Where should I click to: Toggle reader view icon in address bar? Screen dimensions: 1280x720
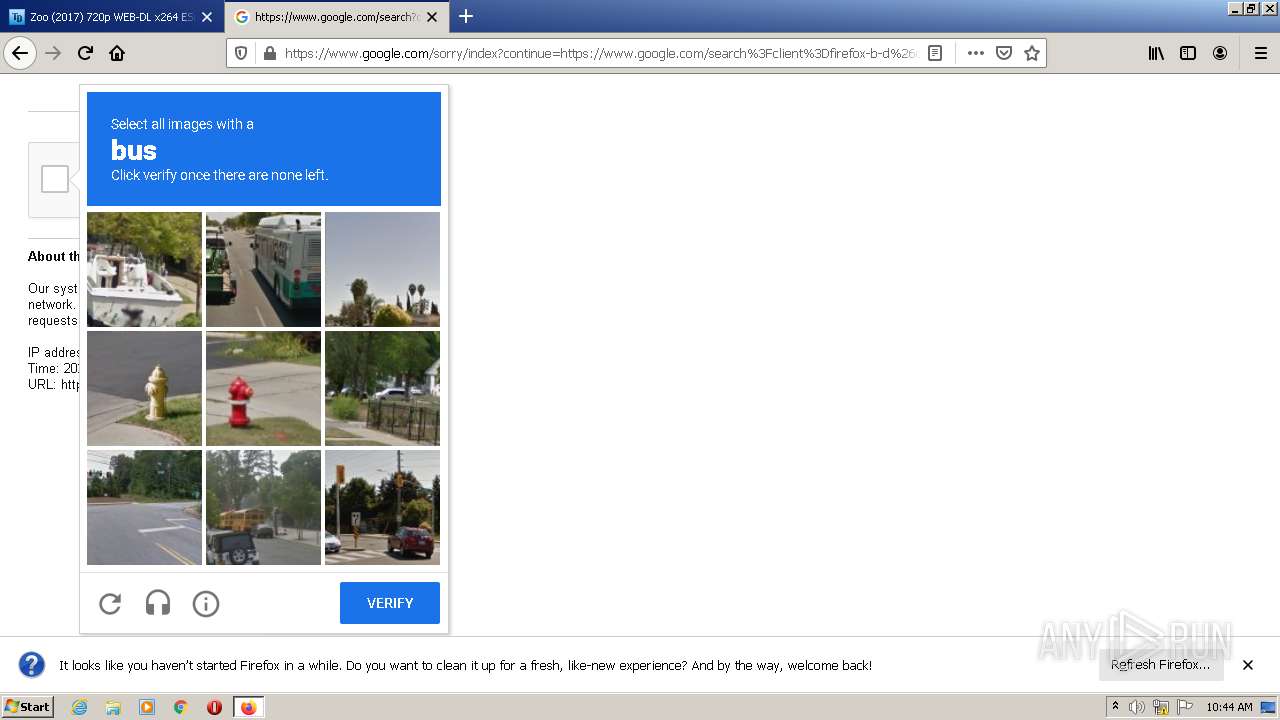pyautogui.click(x=935, y=53)
